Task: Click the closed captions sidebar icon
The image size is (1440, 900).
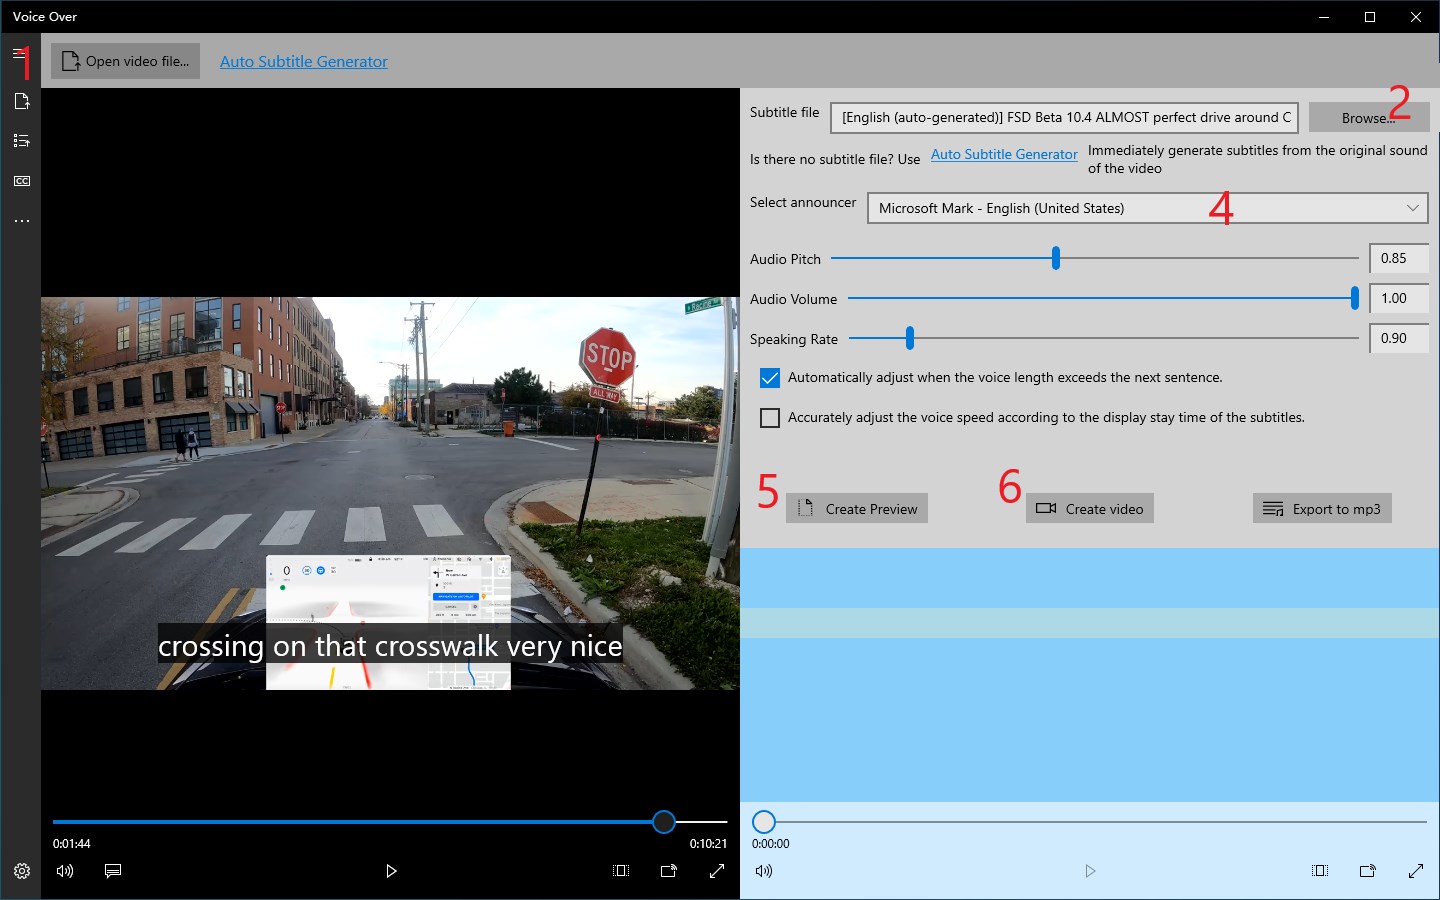Action: coord(21,181)
